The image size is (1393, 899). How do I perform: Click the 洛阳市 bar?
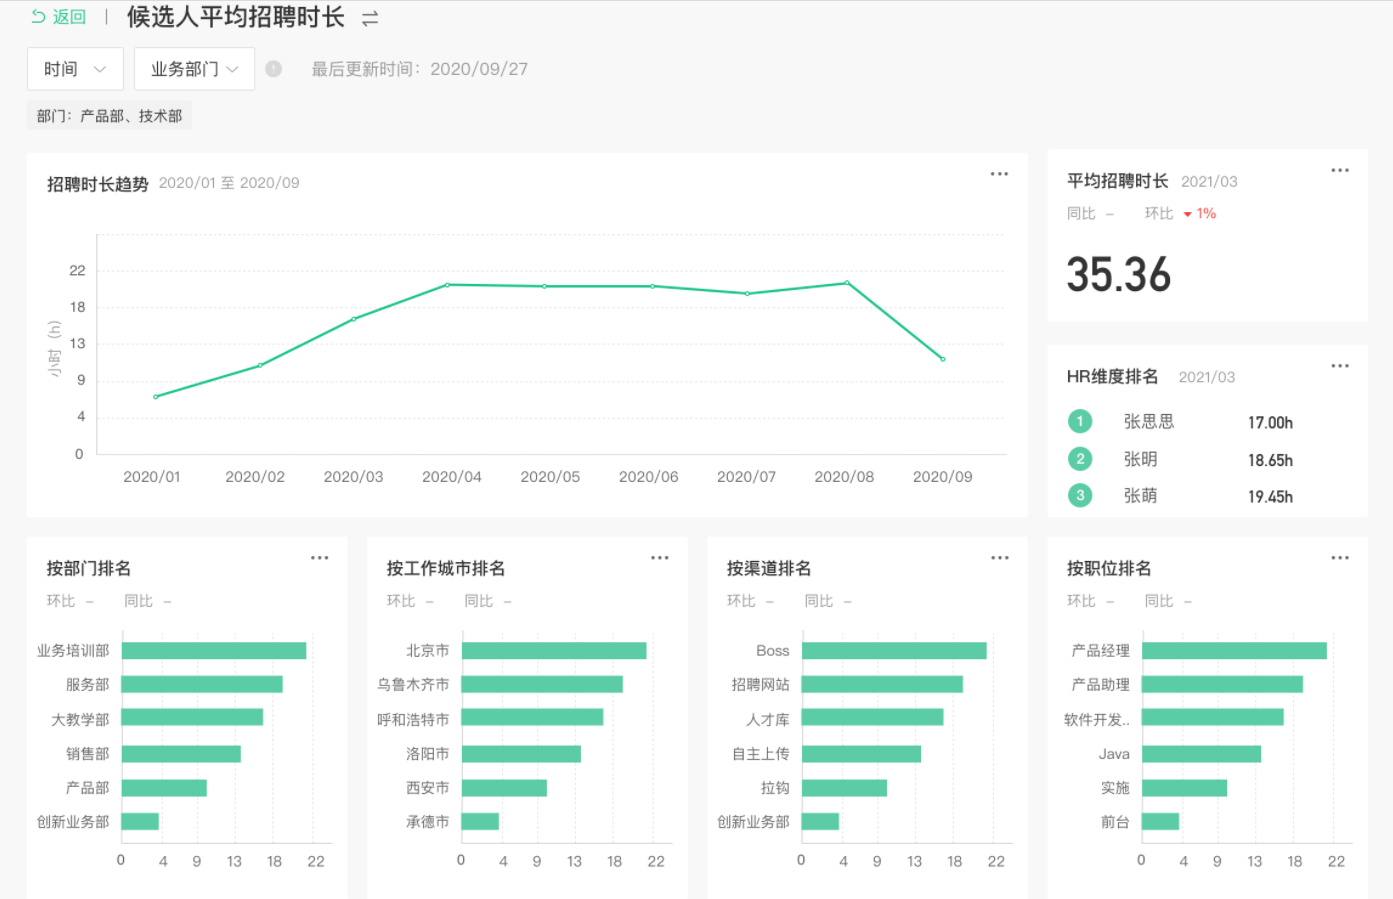pyautogui.click(x=521, y=754)
